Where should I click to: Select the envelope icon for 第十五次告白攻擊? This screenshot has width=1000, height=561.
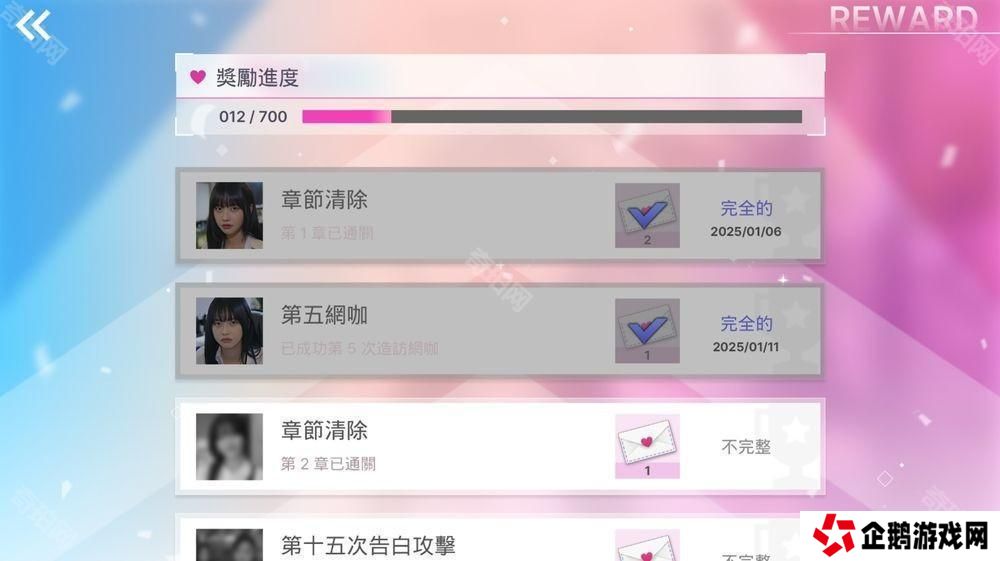click(x=647, y=546)
